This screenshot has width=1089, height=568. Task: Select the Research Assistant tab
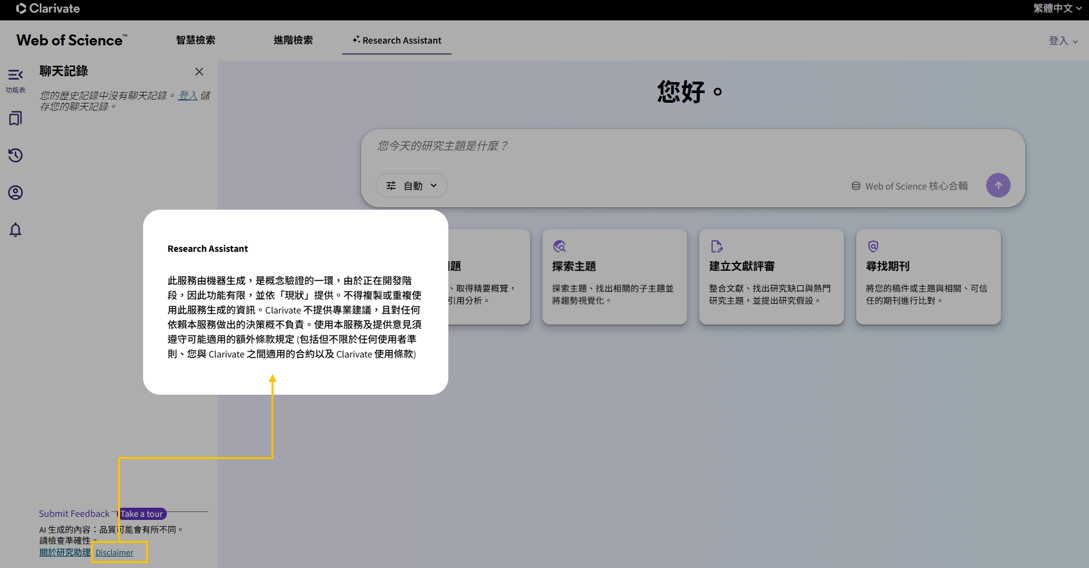397,40
